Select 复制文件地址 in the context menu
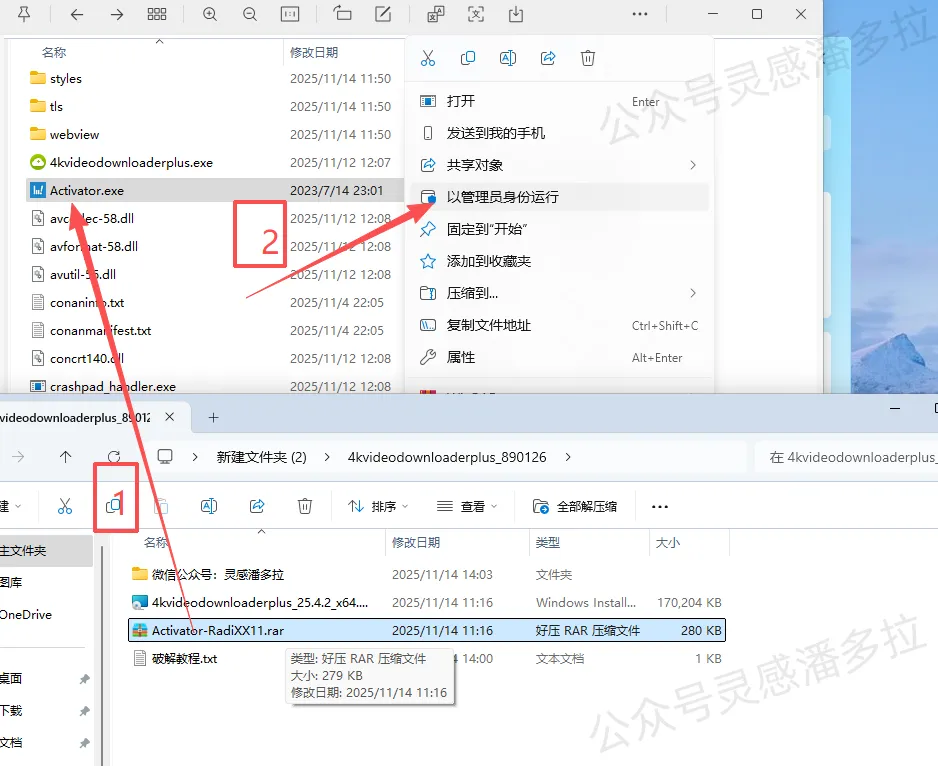Screen dimensions: 938x766 pos(559,326)
